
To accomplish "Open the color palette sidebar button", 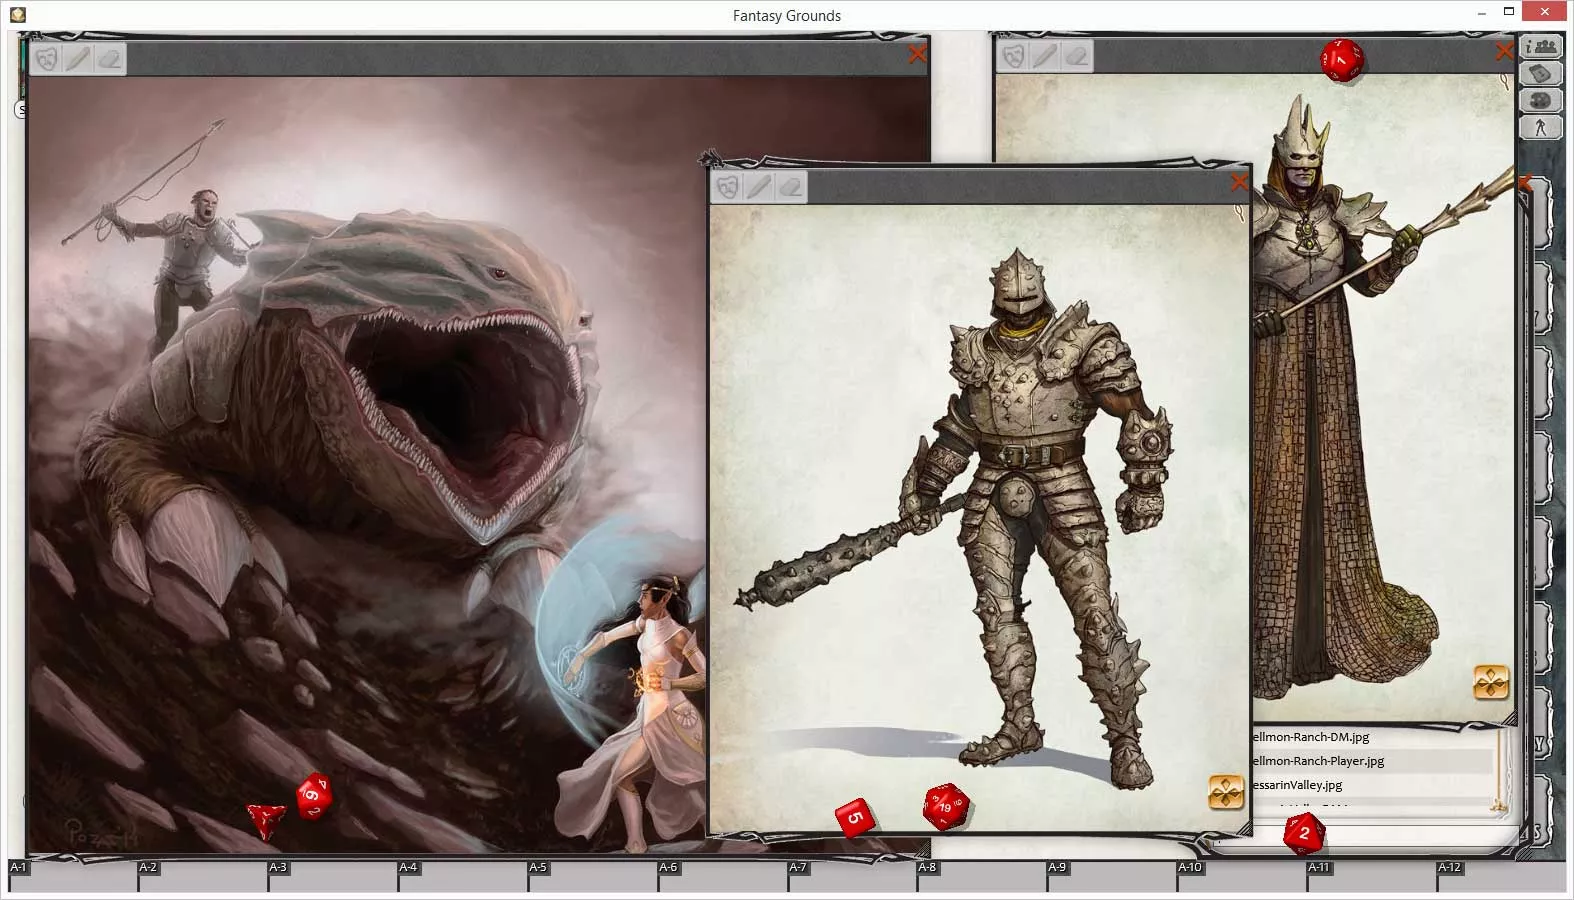I will (1540, 101).
